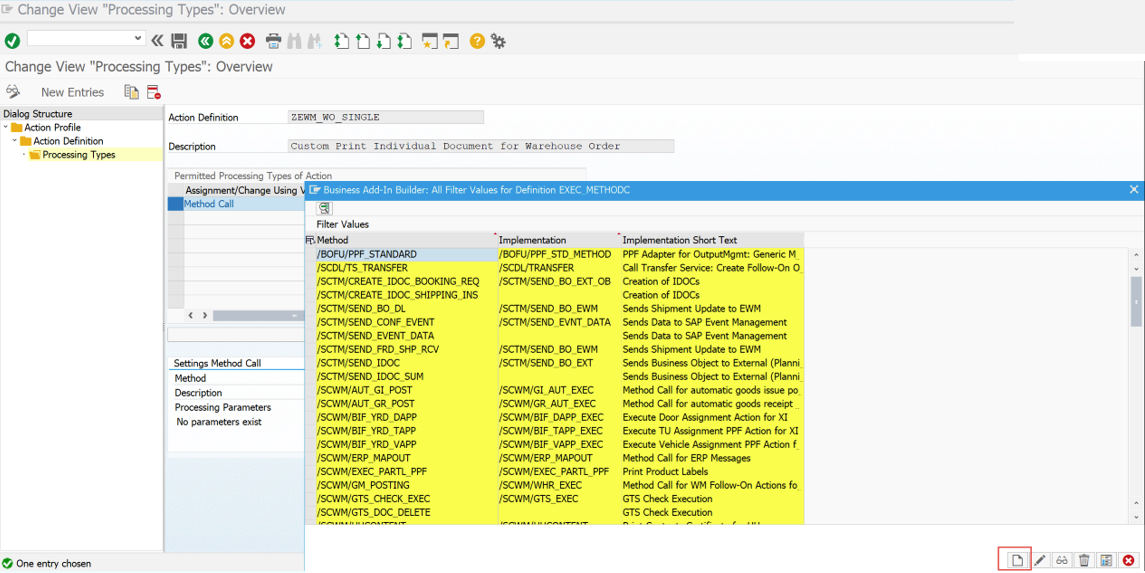Viewport: 1145px width, 573px height.
Task: Click Print Product Labels short text
Action: click(712, 472)
